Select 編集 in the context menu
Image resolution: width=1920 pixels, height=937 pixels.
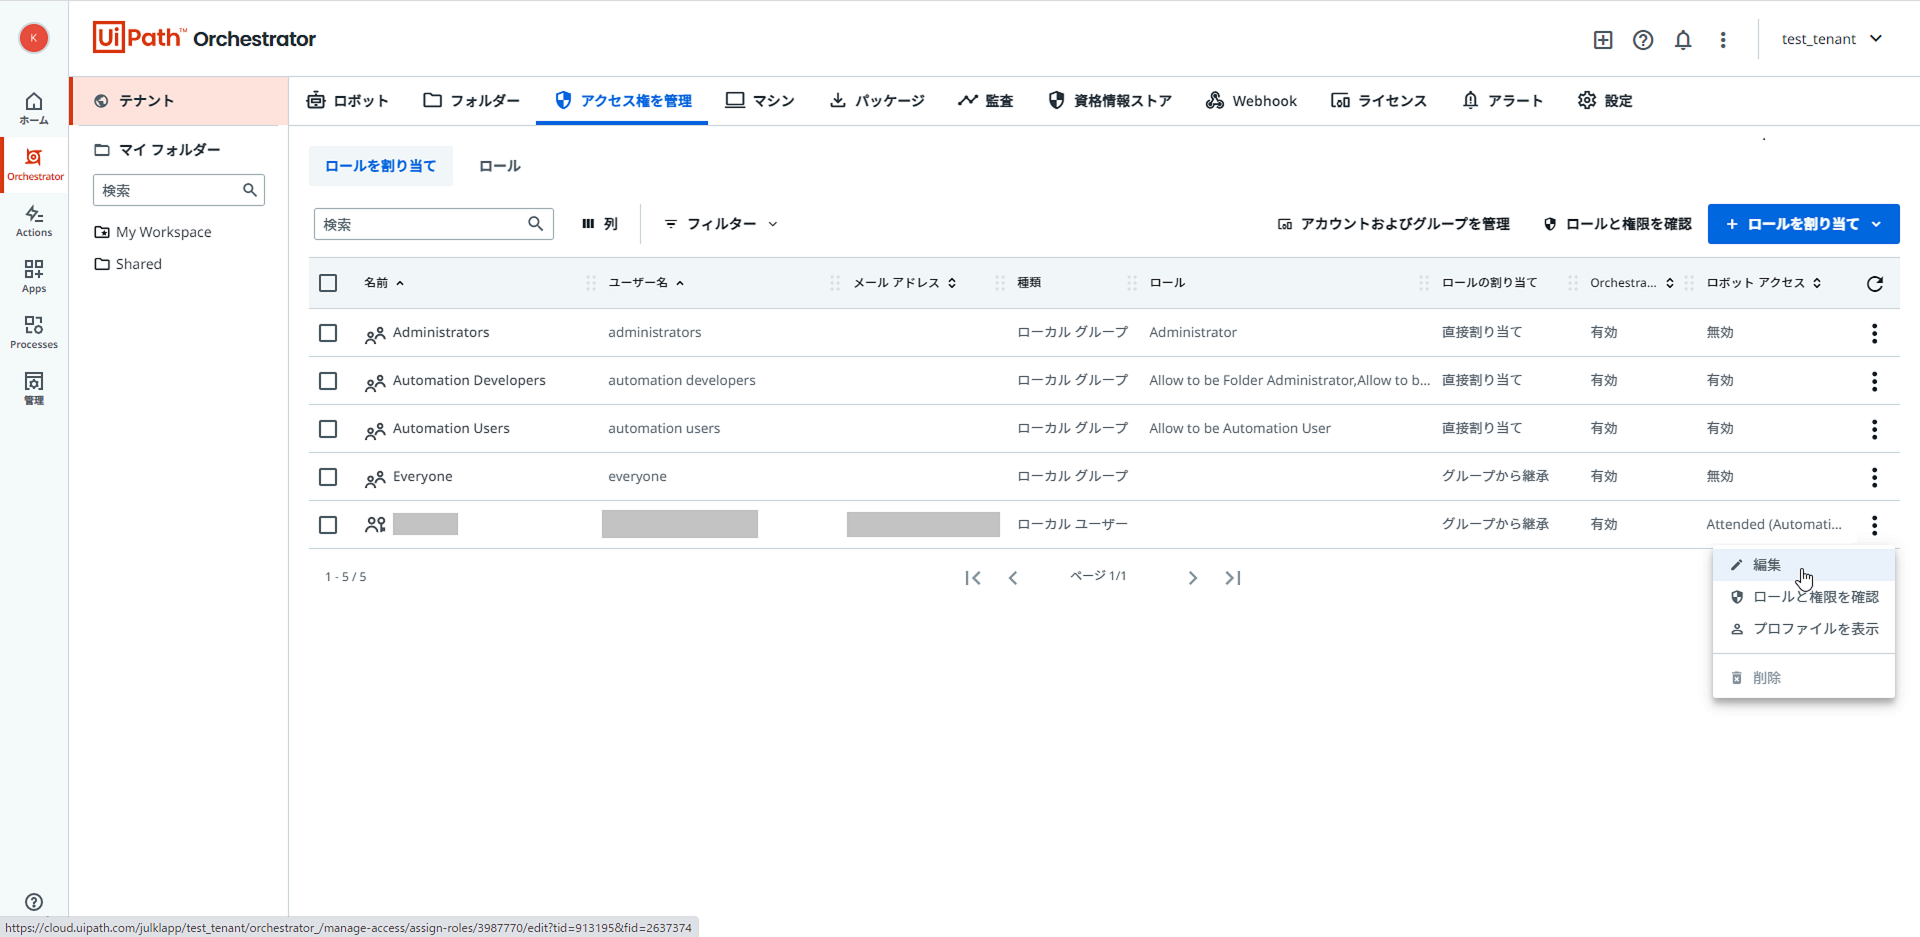click(x=1803, y=565)
